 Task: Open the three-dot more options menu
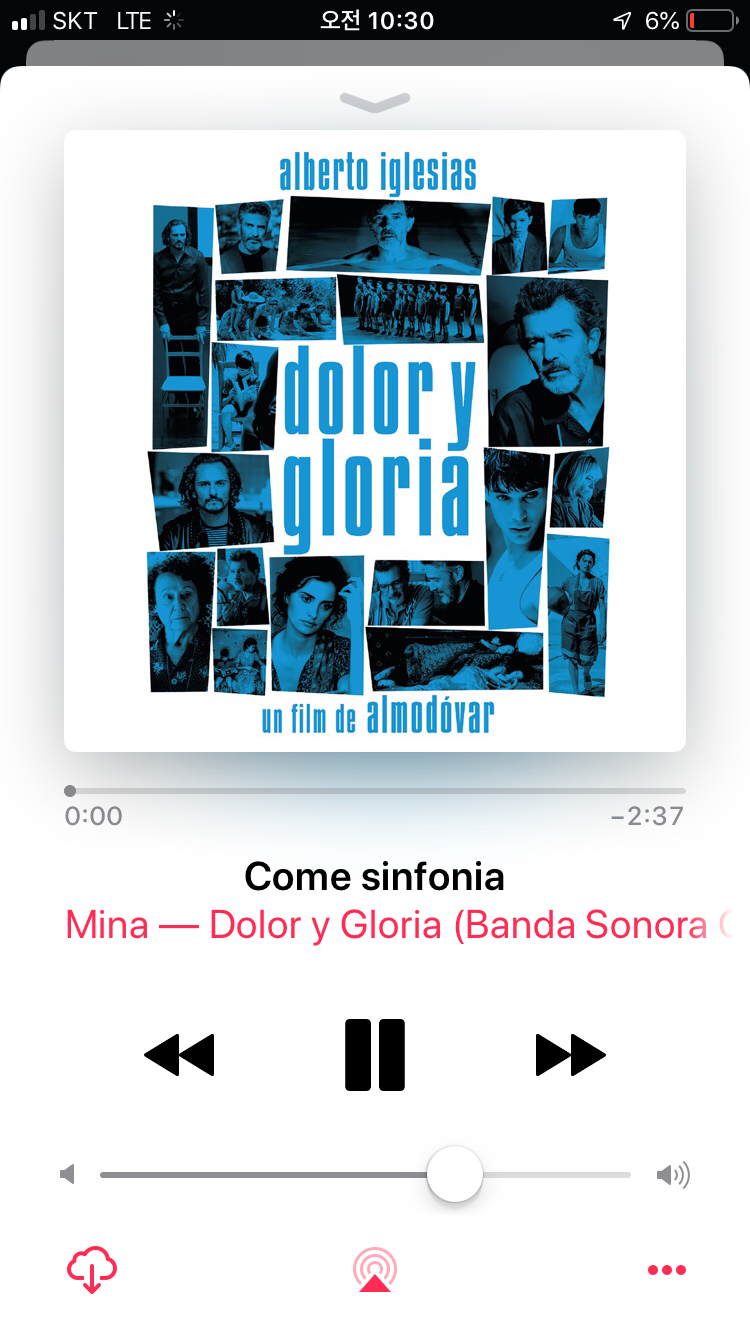coord(667,1270)
